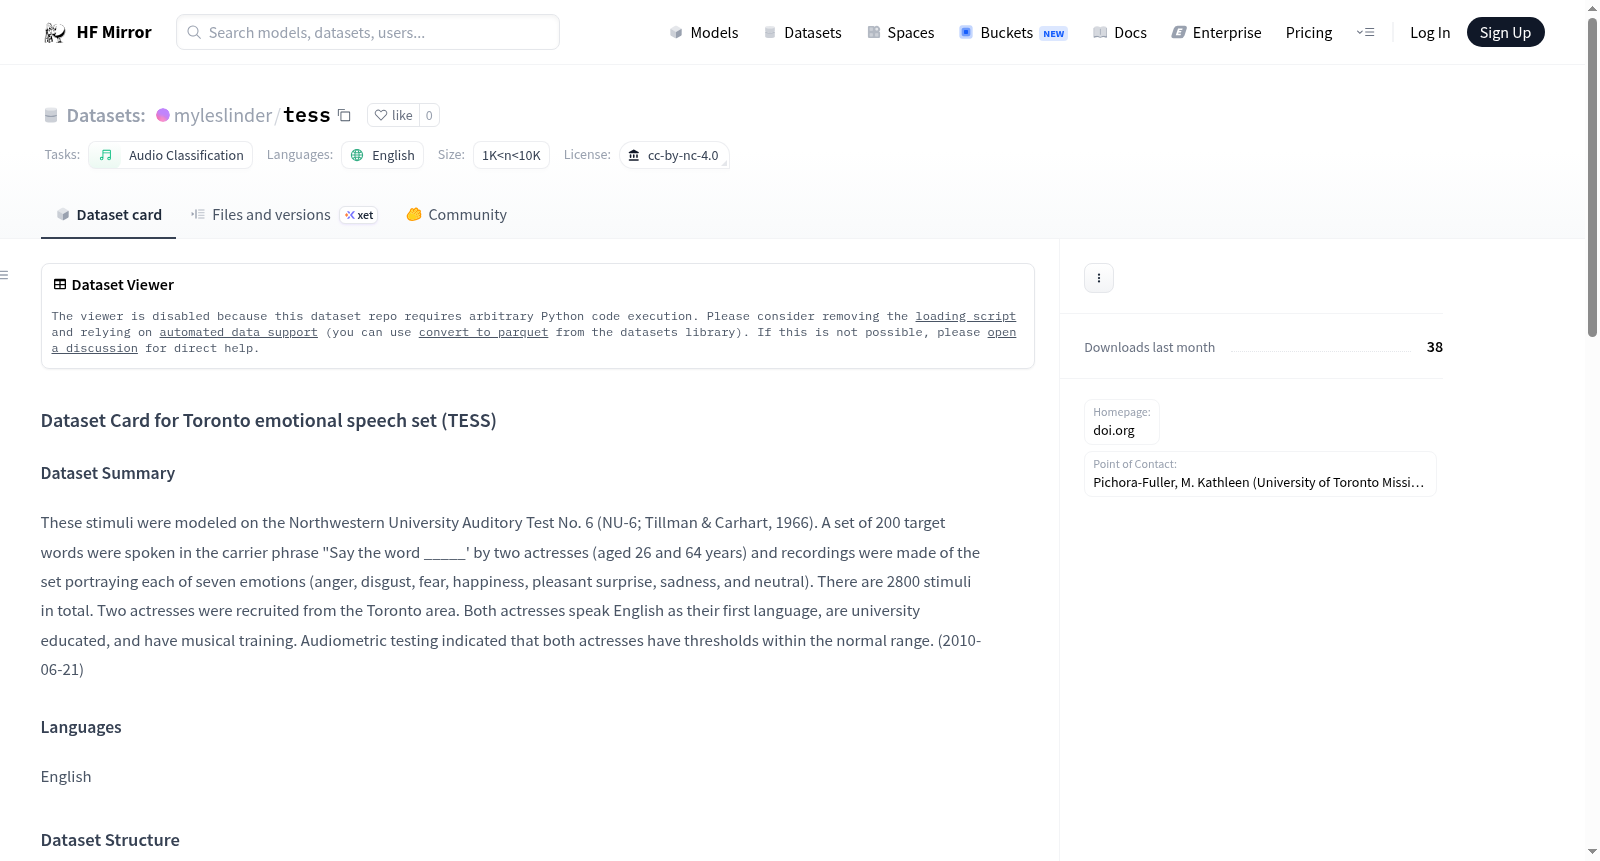Open the Community tab
The image size is (1600, 861).
click(456, 215)
